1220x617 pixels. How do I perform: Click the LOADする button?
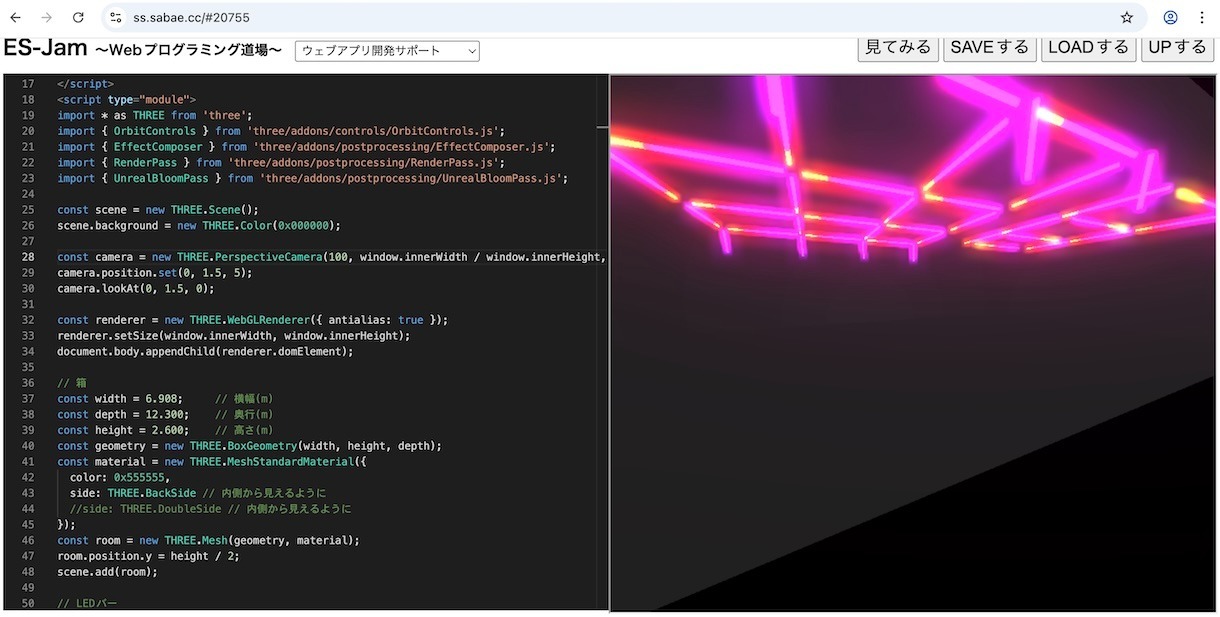point(1089,47)
